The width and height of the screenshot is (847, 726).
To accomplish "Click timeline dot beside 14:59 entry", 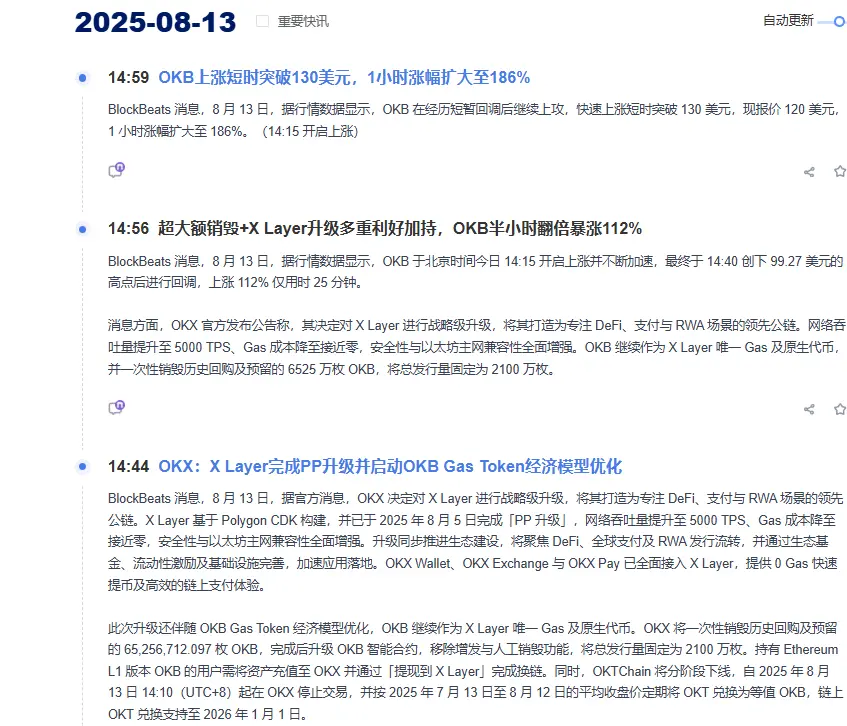I will click(82, 78).
